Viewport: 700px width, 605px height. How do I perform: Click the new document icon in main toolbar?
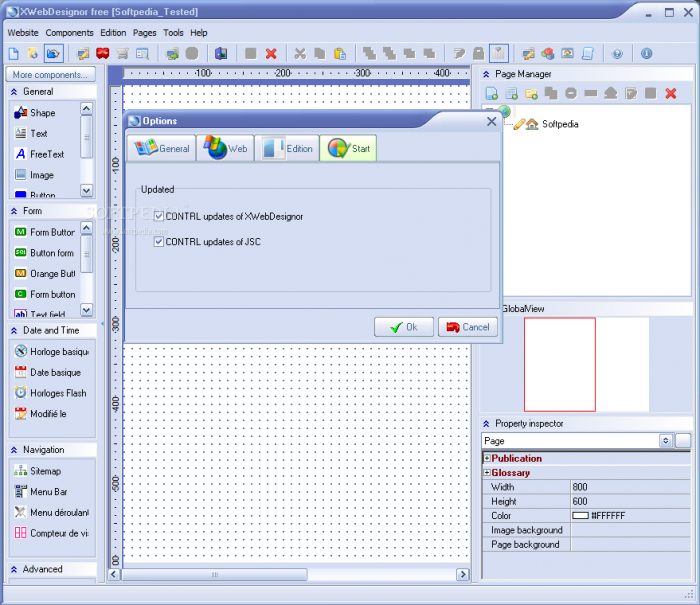13,53
